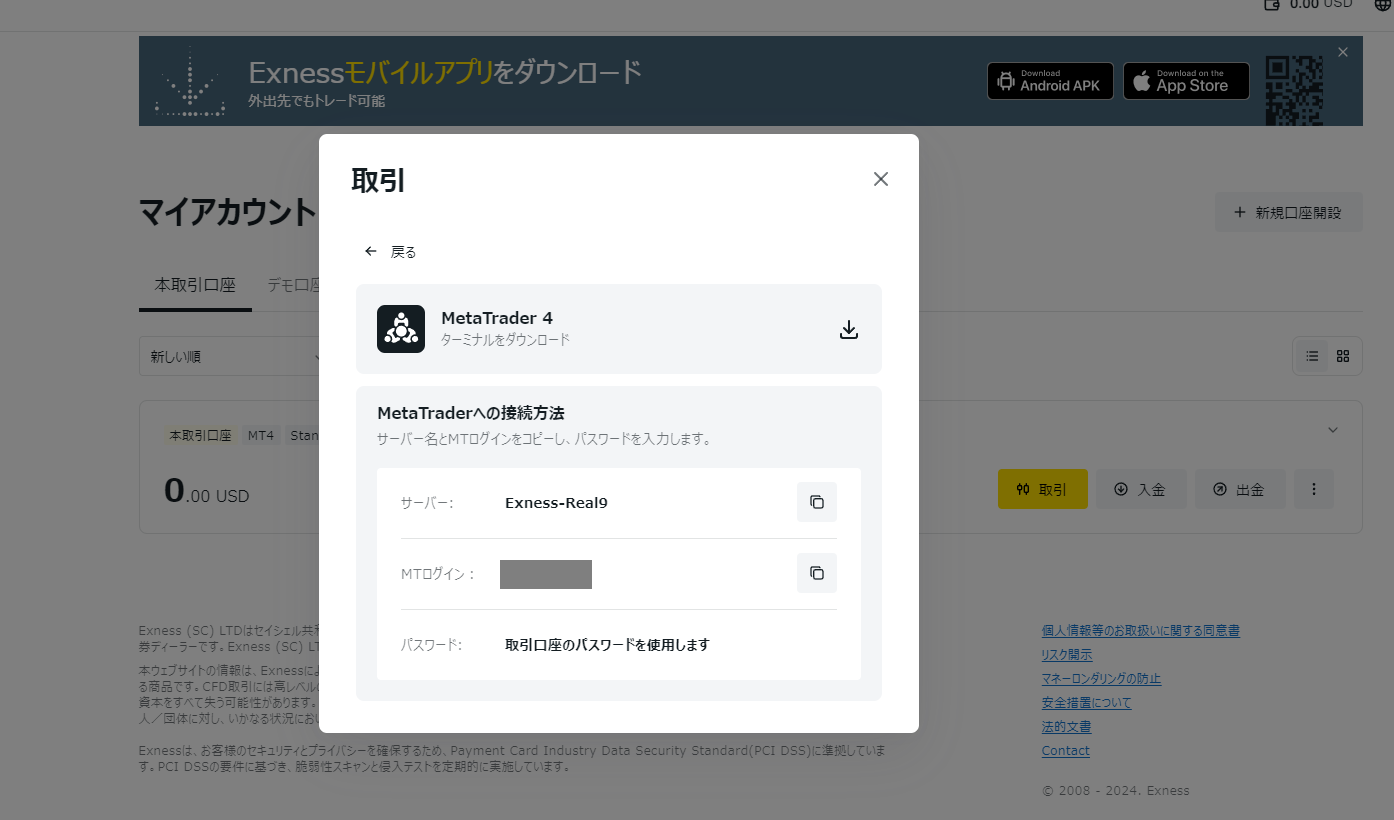Image resolution: width=1394 pixels, height=820 pixels.
Task: Switch to the デモ口座 tab
Action: [294, 285]
